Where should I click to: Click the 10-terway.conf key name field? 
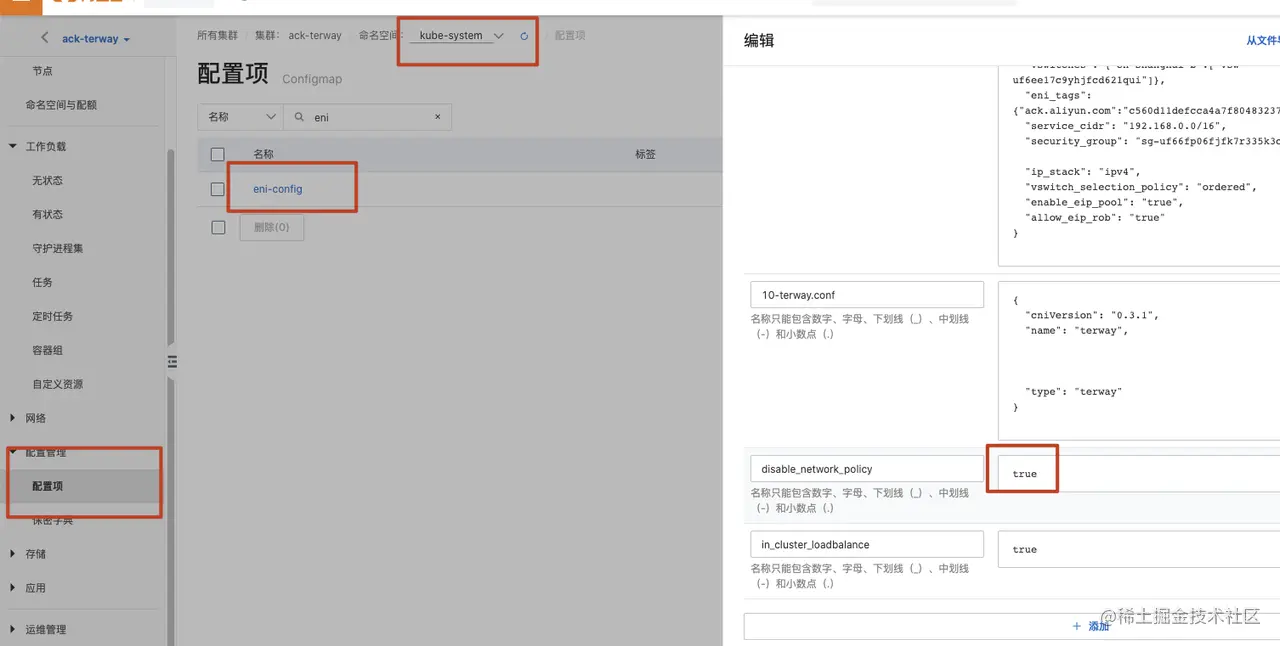pos(867,295)
